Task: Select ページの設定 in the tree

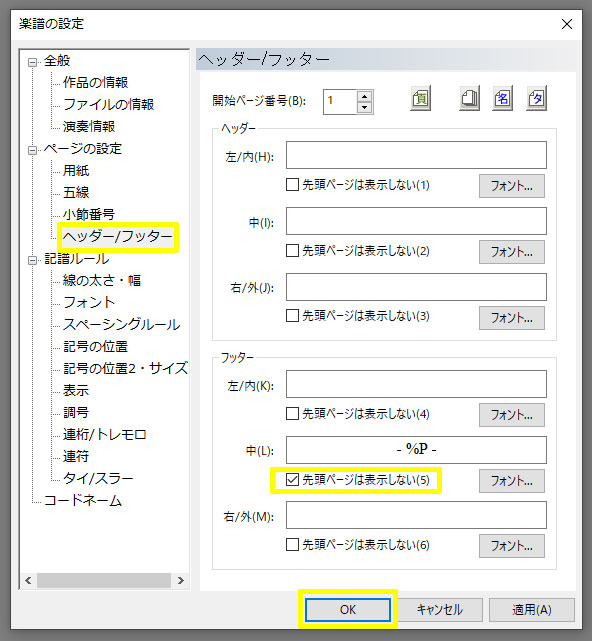Action: tap(83, 149)
